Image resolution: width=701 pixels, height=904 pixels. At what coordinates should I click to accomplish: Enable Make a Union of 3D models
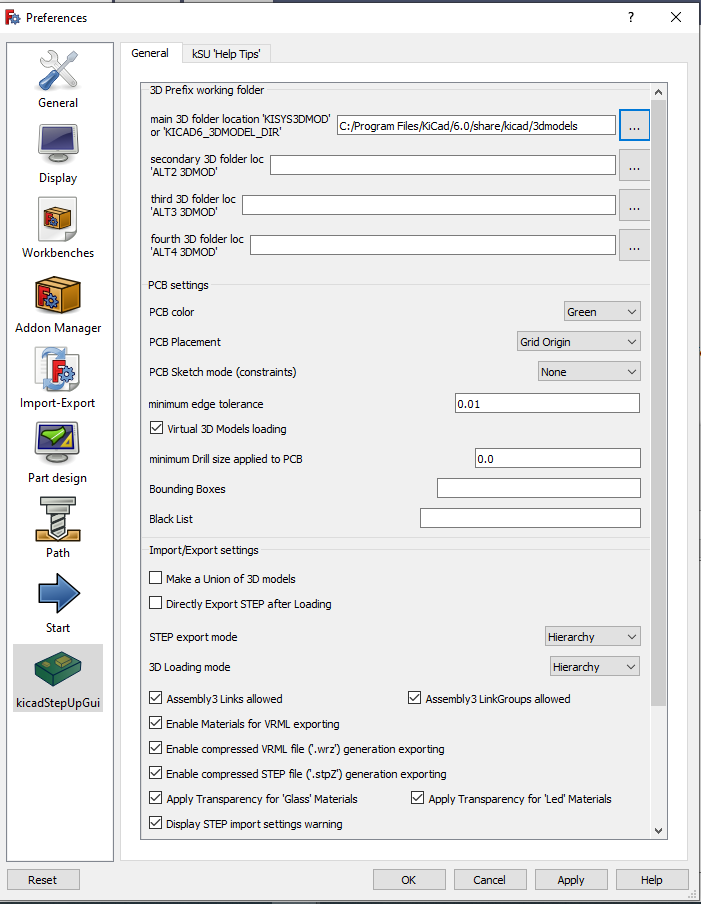coord(156,578)
